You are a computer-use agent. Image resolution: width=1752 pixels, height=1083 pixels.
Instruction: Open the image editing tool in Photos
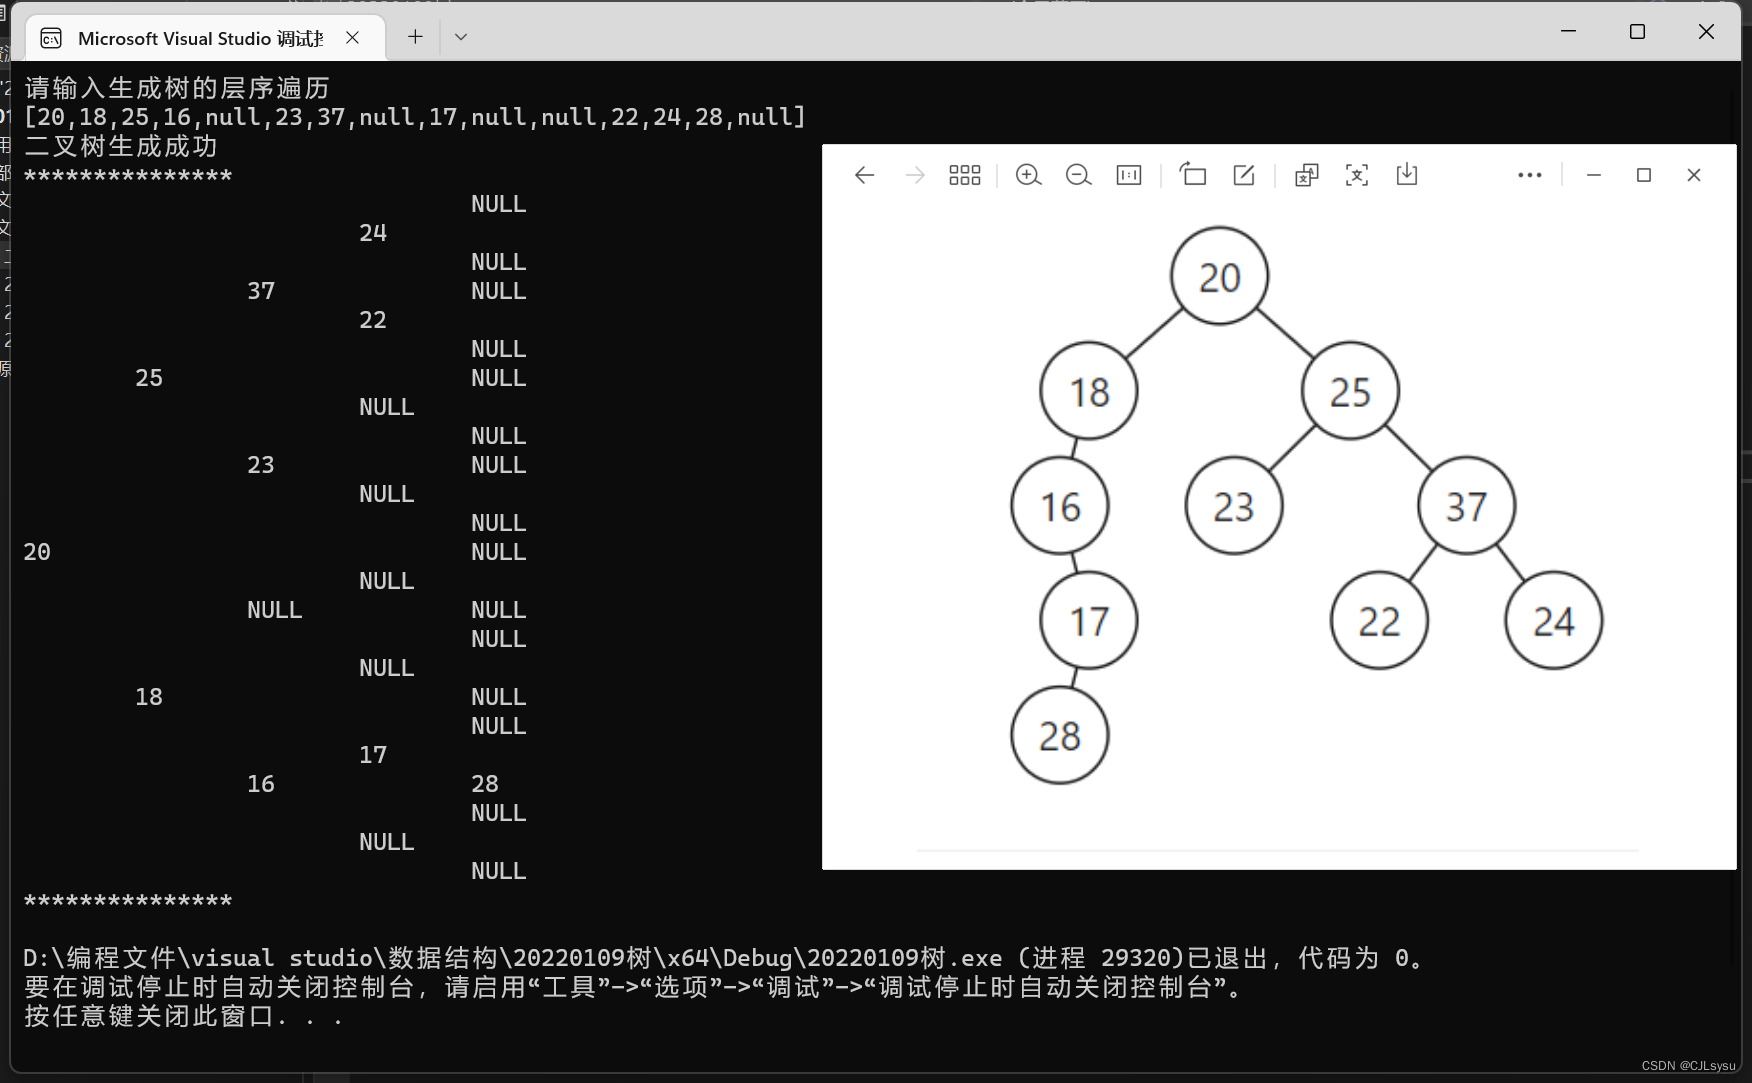click(x=1242, y=175)
